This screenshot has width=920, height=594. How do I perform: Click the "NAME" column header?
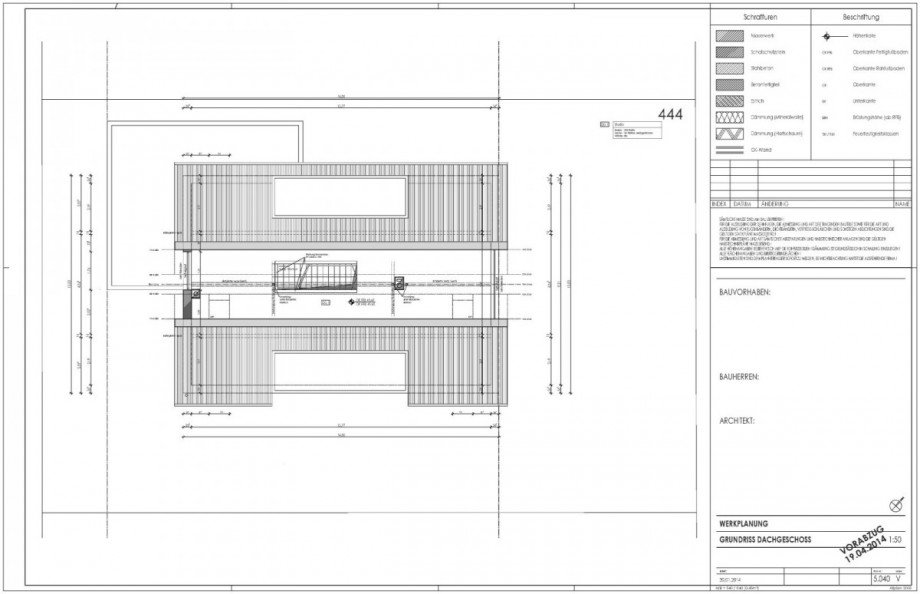902,204
